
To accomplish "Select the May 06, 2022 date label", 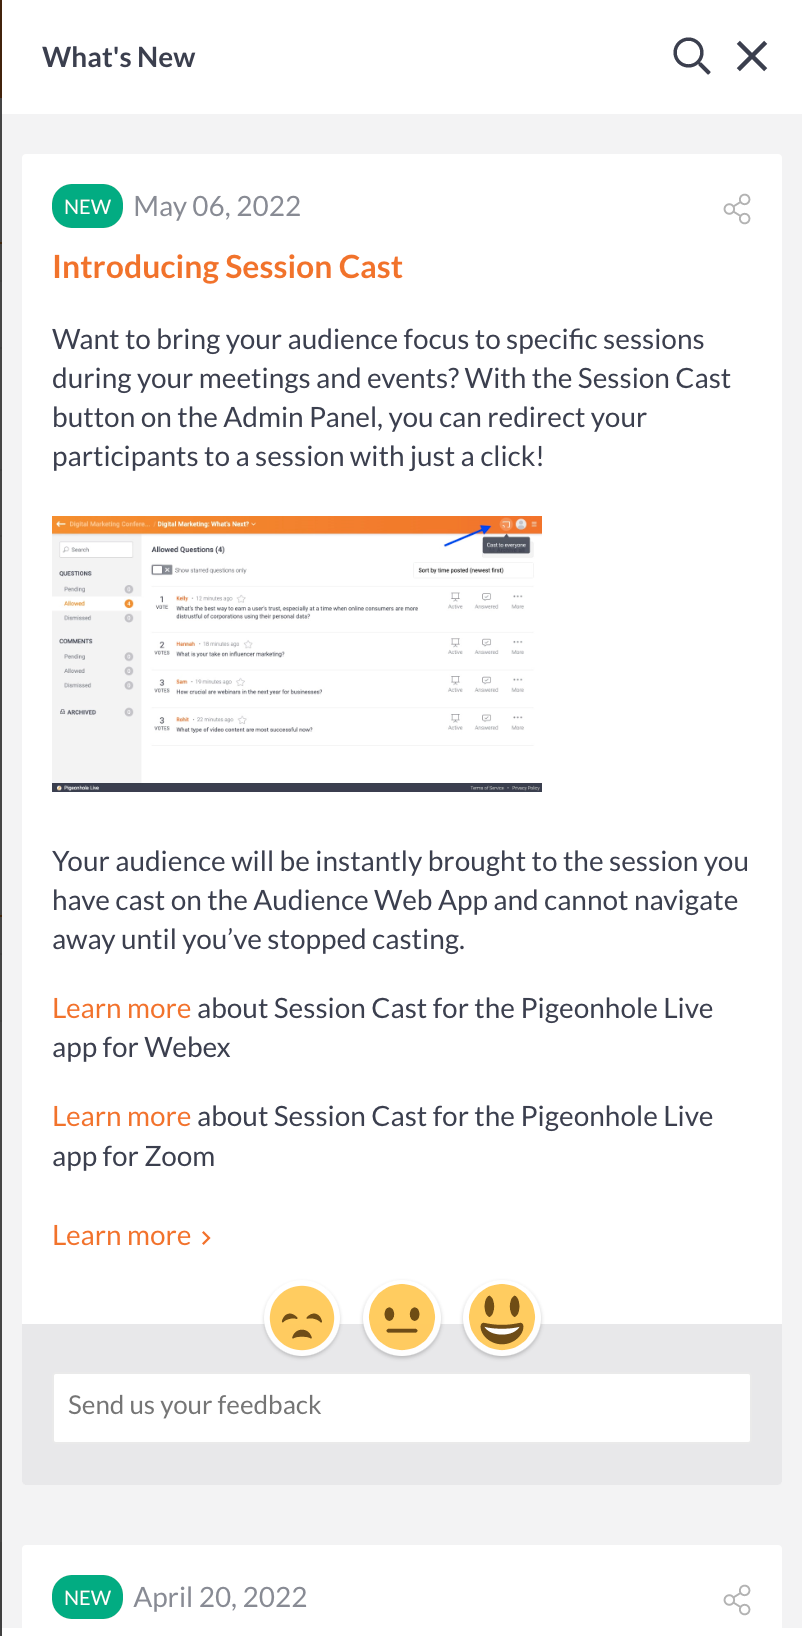I will pos(217,206).
